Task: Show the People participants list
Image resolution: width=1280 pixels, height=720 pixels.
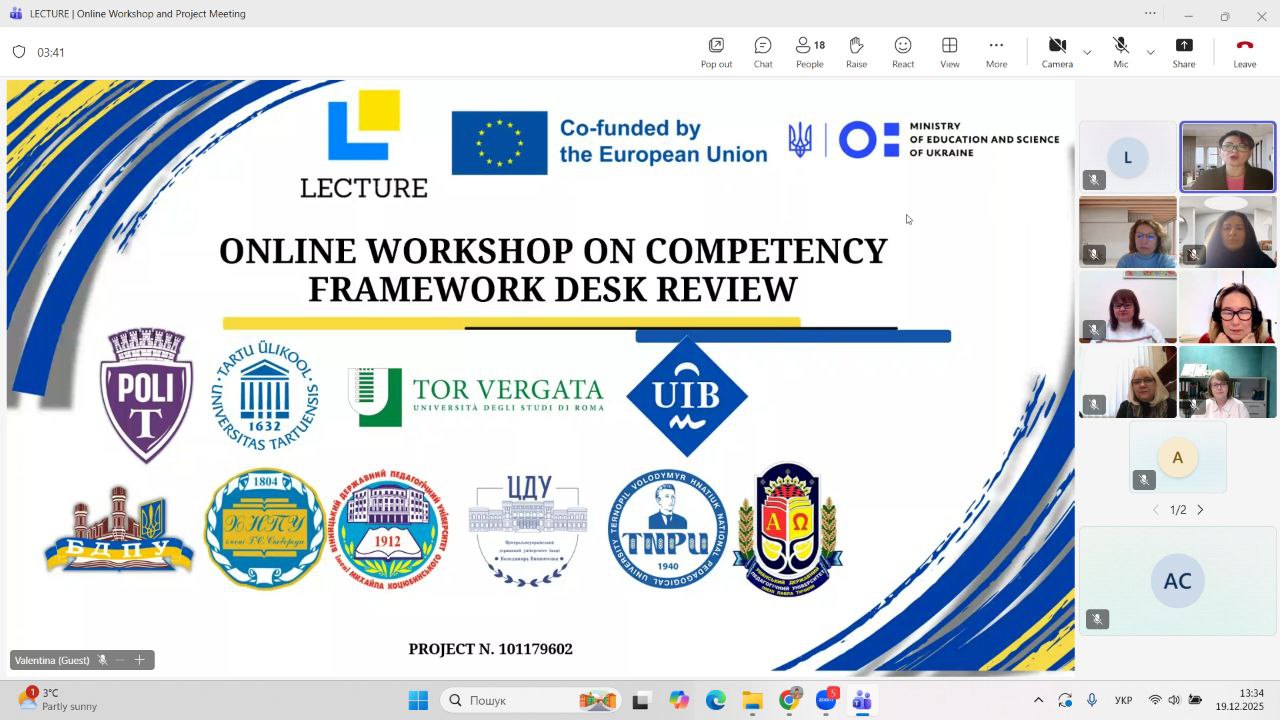Action: click(810, 52)
